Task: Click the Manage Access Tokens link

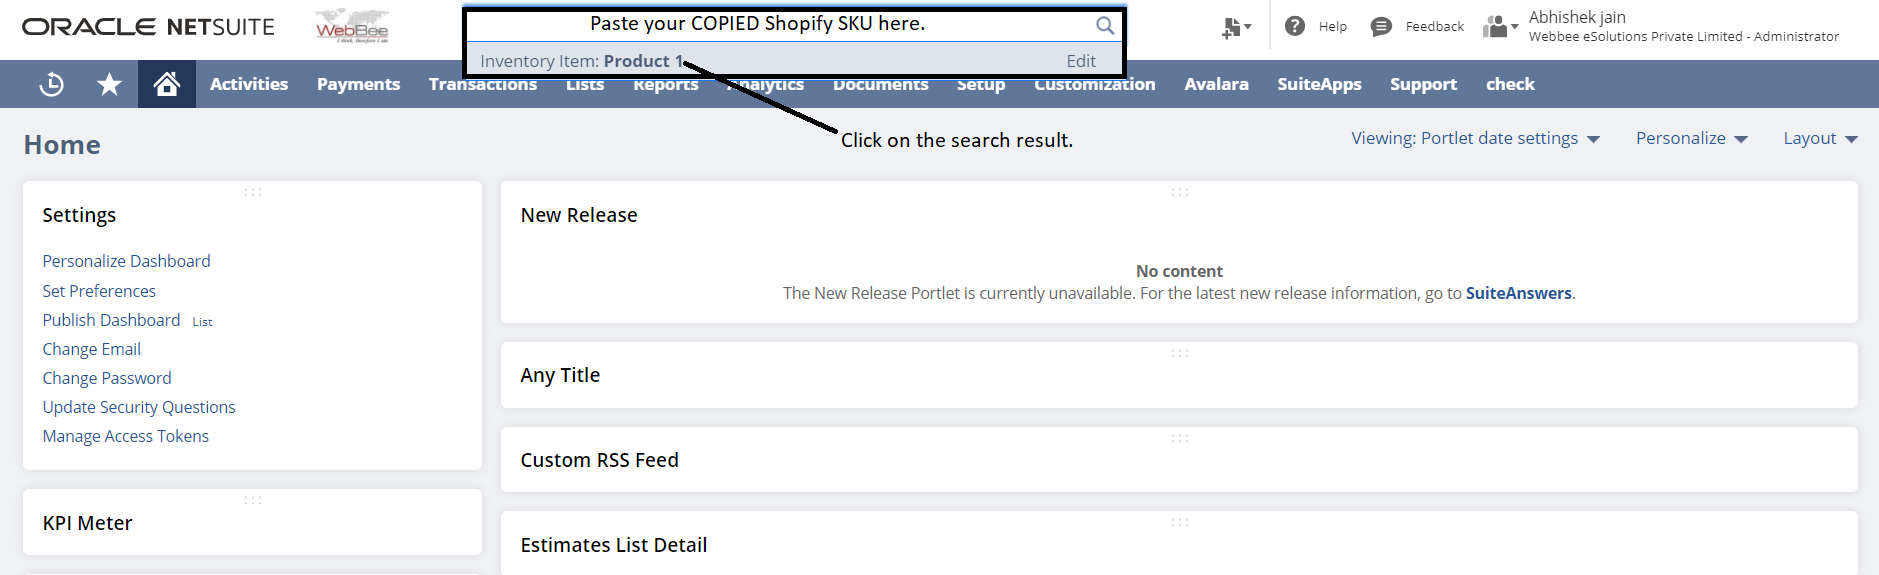Action: point(125,436)
